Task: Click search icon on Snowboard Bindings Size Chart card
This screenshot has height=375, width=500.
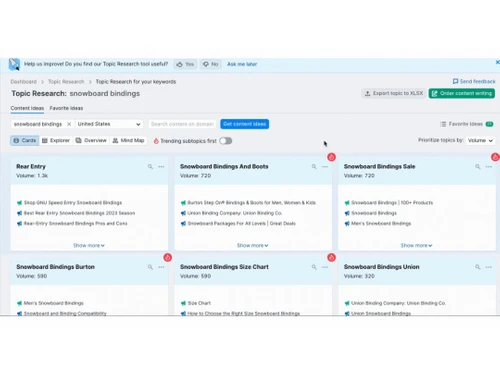Action: coord(314,267)
